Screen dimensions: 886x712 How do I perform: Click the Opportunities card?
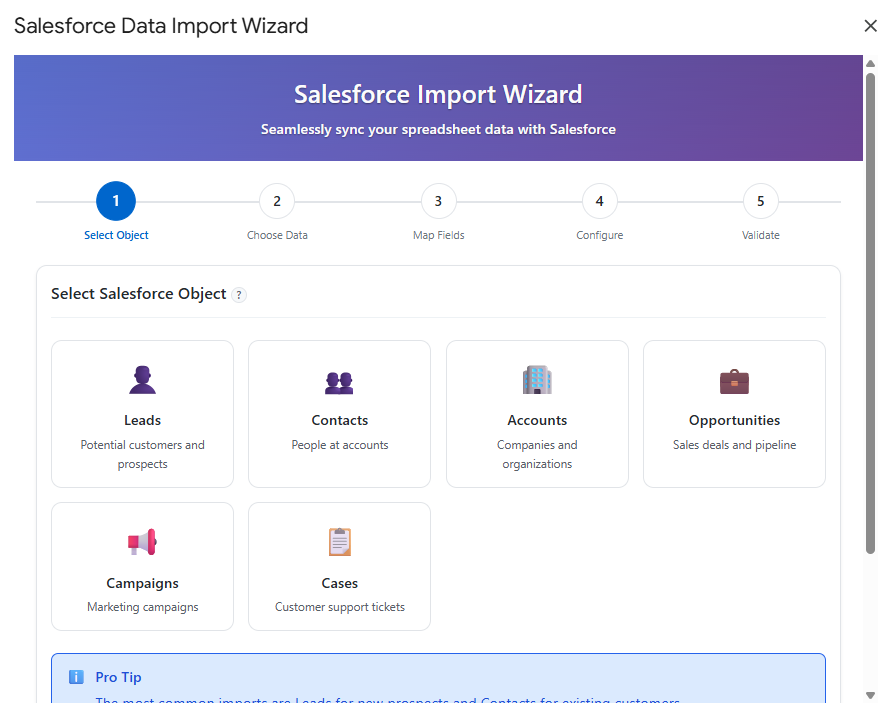[x=734, y=414]
